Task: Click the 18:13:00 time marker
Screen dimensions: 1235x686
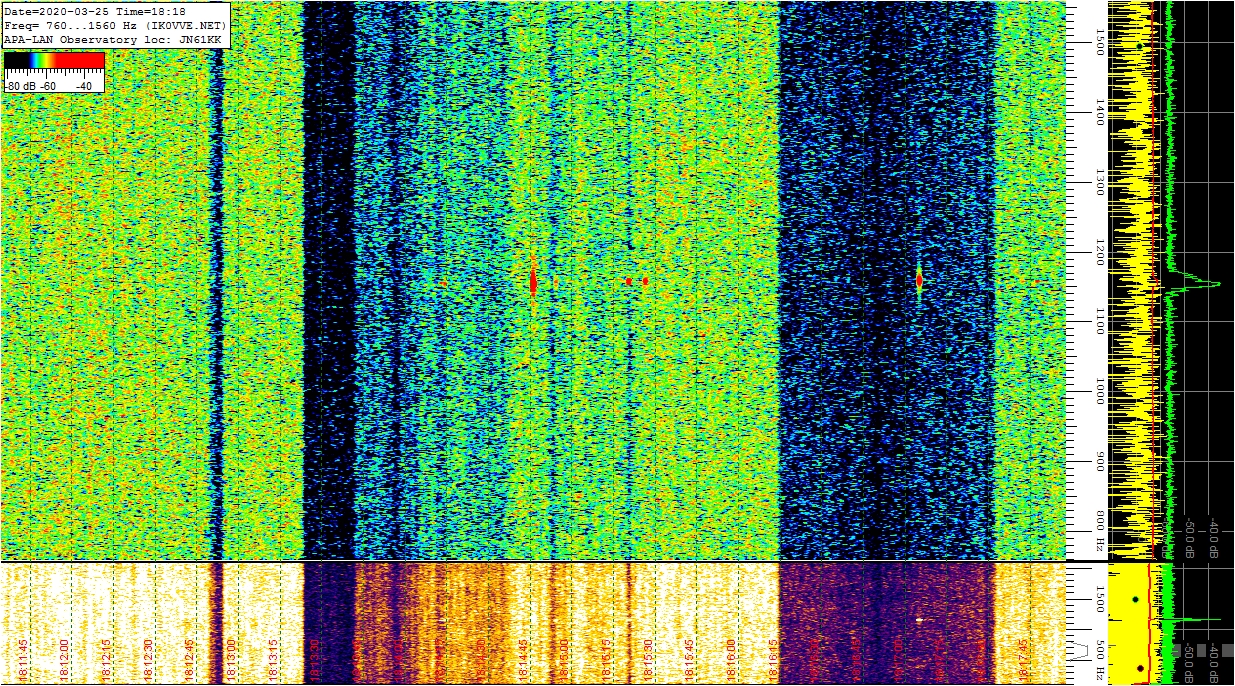Action: [x=231, y=661]
